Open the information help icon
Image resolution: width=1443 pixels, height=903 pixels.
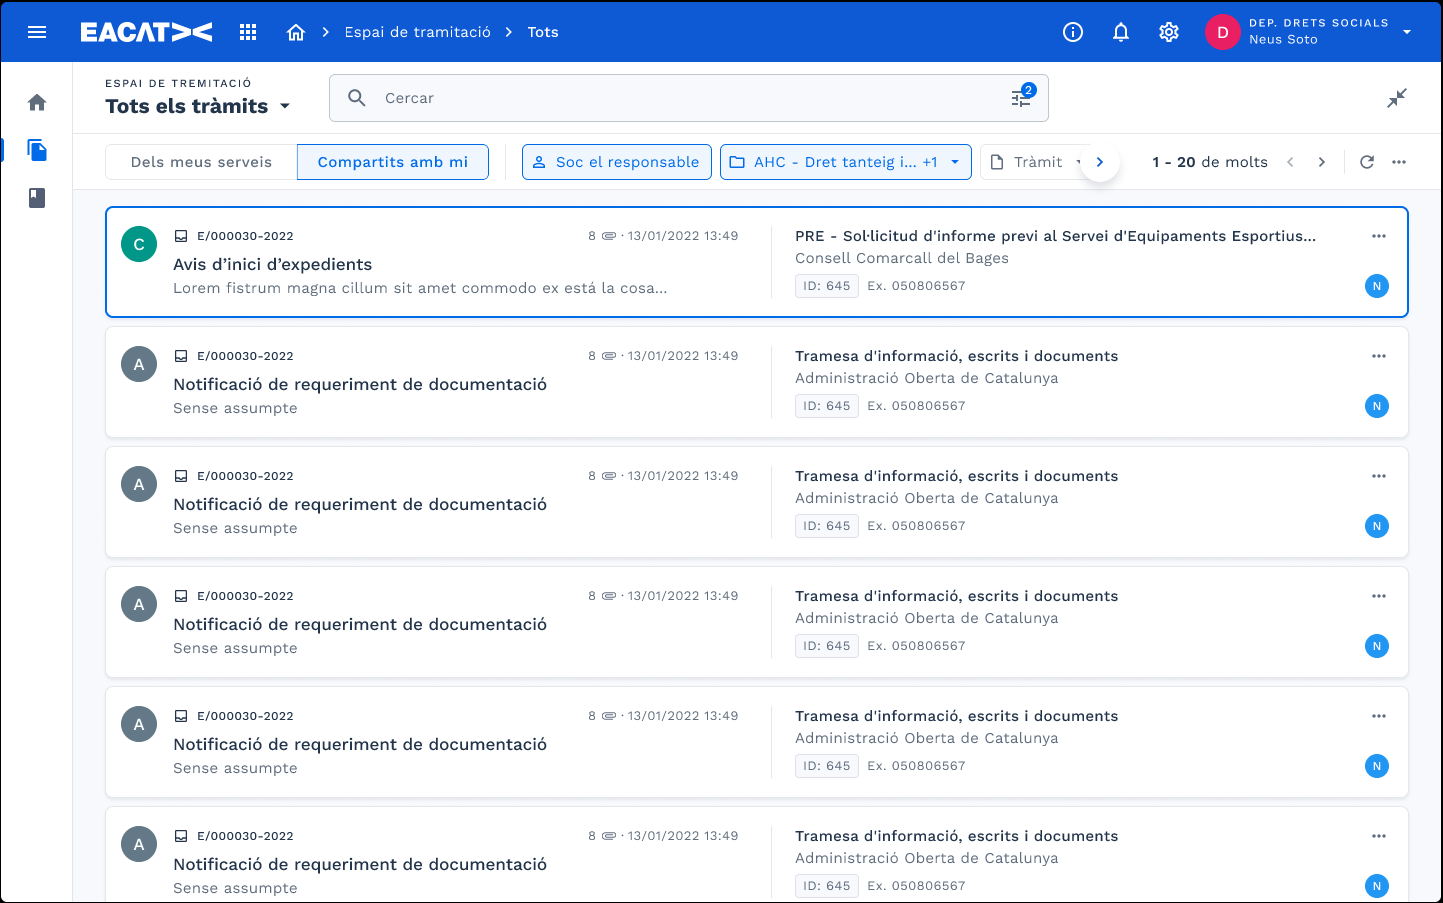pyautogui.click(x=1073, y=32)
